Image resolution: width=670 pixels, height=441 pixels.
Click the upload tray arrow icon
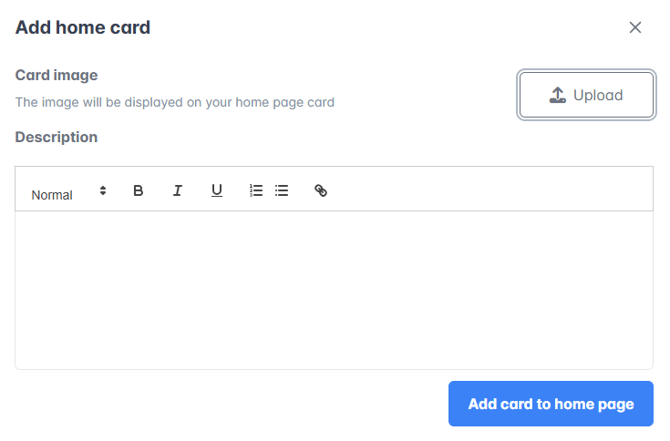(558, 96)
